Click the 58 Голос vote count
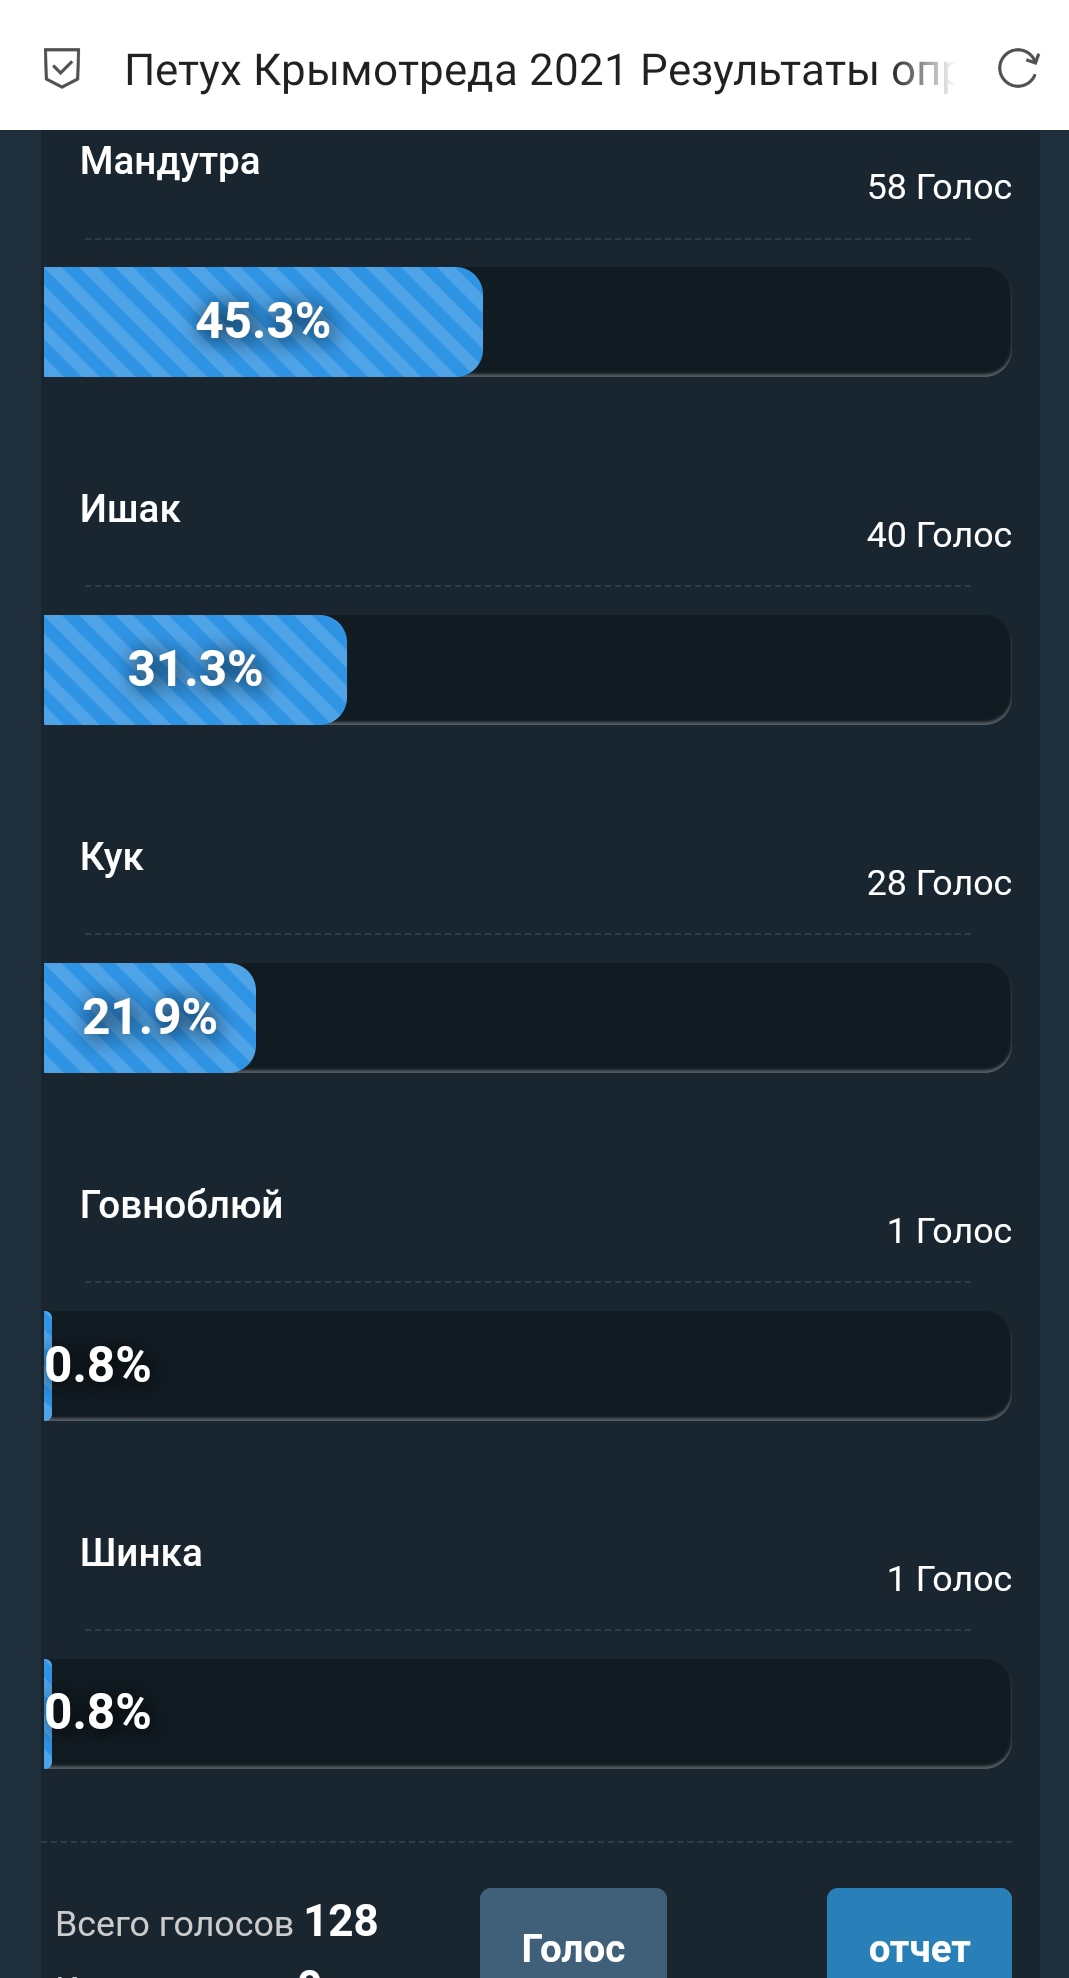Image resolution: width=1069 pixels, height=1978 pixels. [x=939, y=187]
